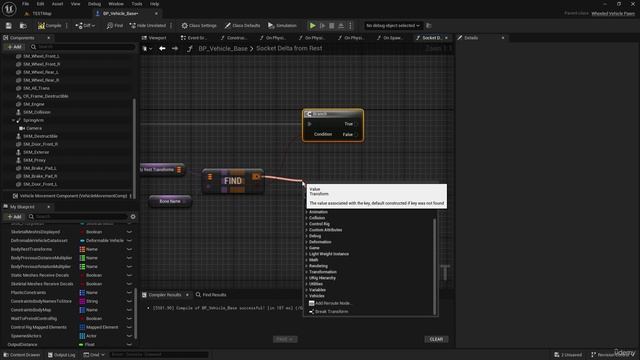Switch to the Construction Script tab
Viewport: 640px width, 360px height.
[233, 38]
